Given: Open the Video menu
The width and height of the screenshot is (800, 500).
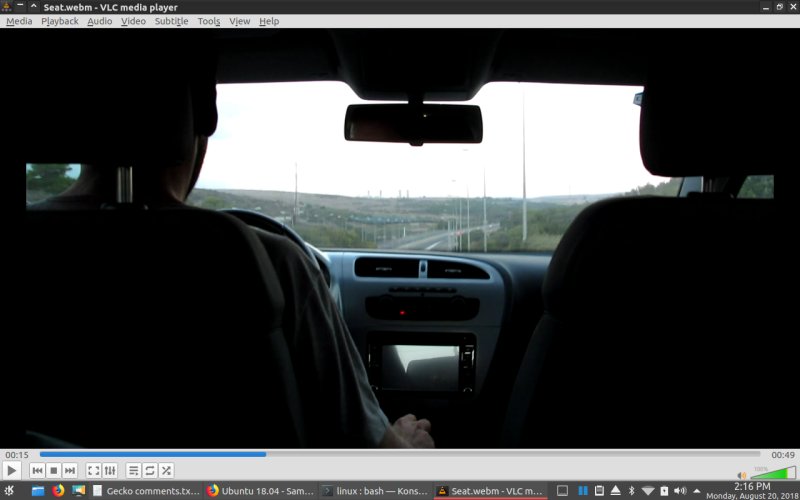Looking at the screenshot, I should click(133, 21).
